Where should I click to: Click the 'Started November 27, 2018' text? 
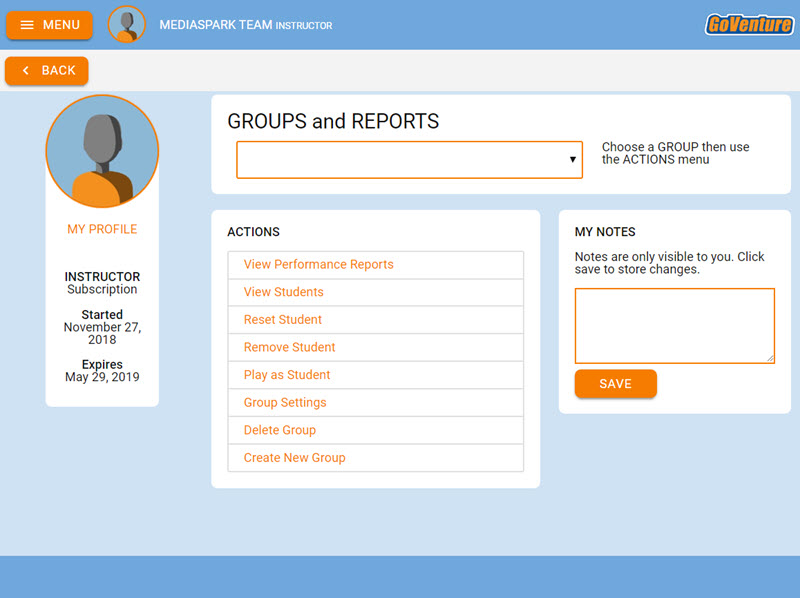(102, 327)
